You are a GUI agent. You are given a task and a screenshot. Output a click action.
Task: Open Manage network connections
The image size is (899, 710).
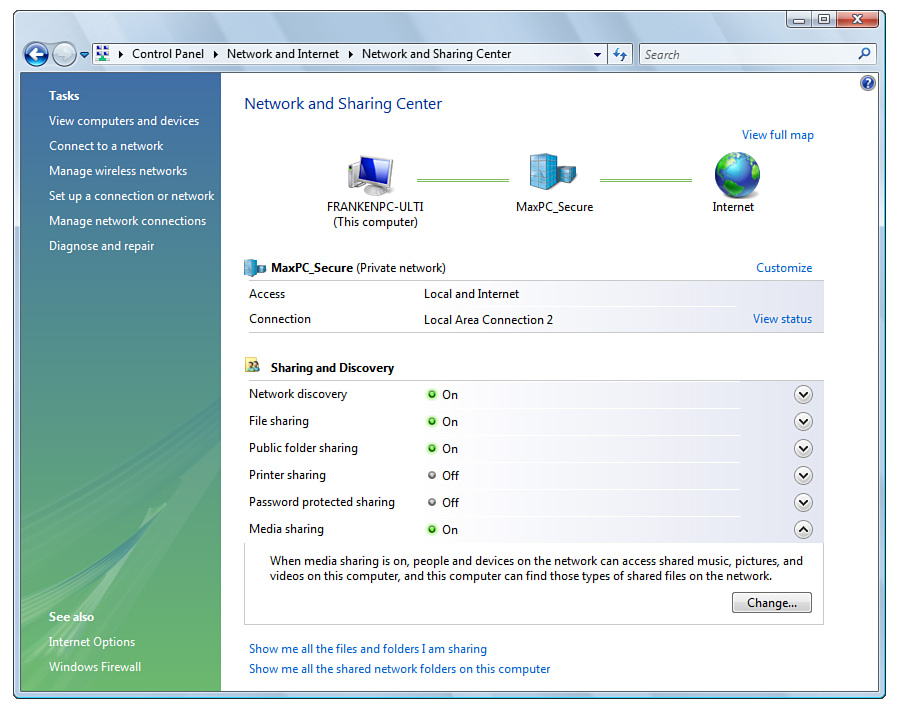(x=127, y=221)
